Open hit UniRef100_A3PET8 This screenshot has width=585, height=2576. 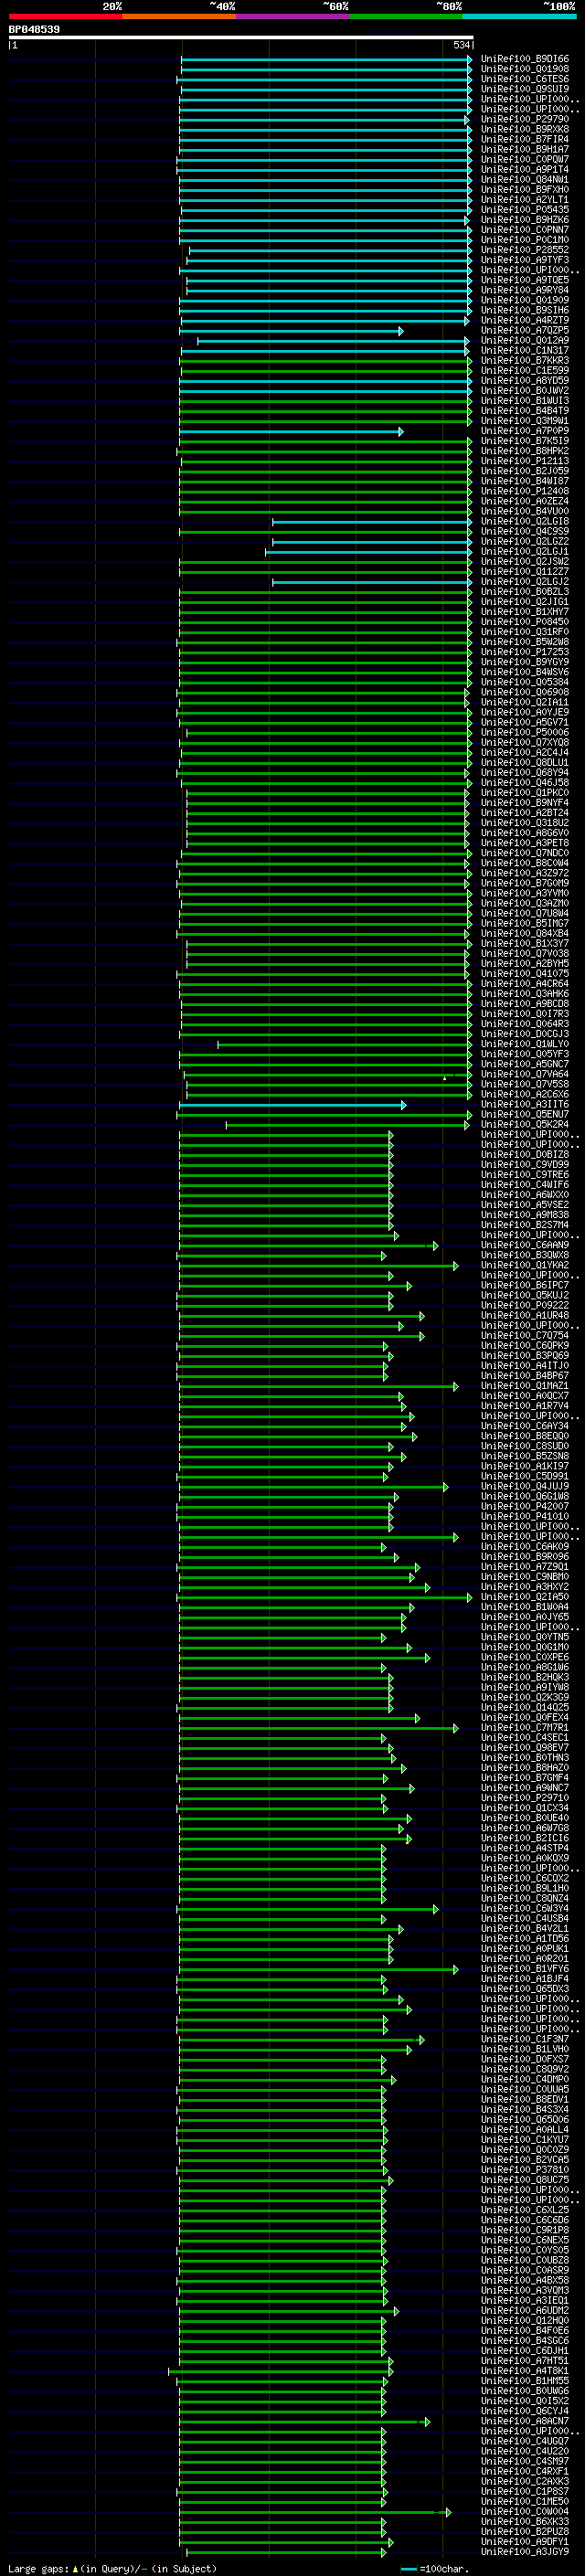click(525, 843)
